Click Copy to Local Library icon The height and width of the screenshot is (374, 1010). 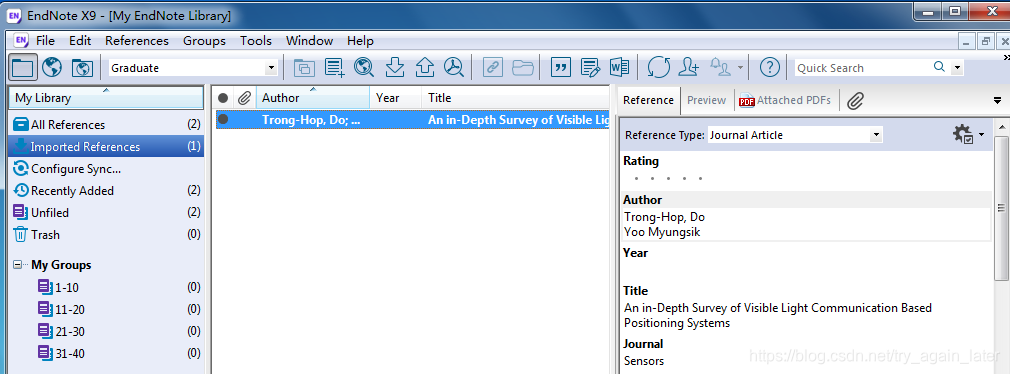click(x=303, y=67)
